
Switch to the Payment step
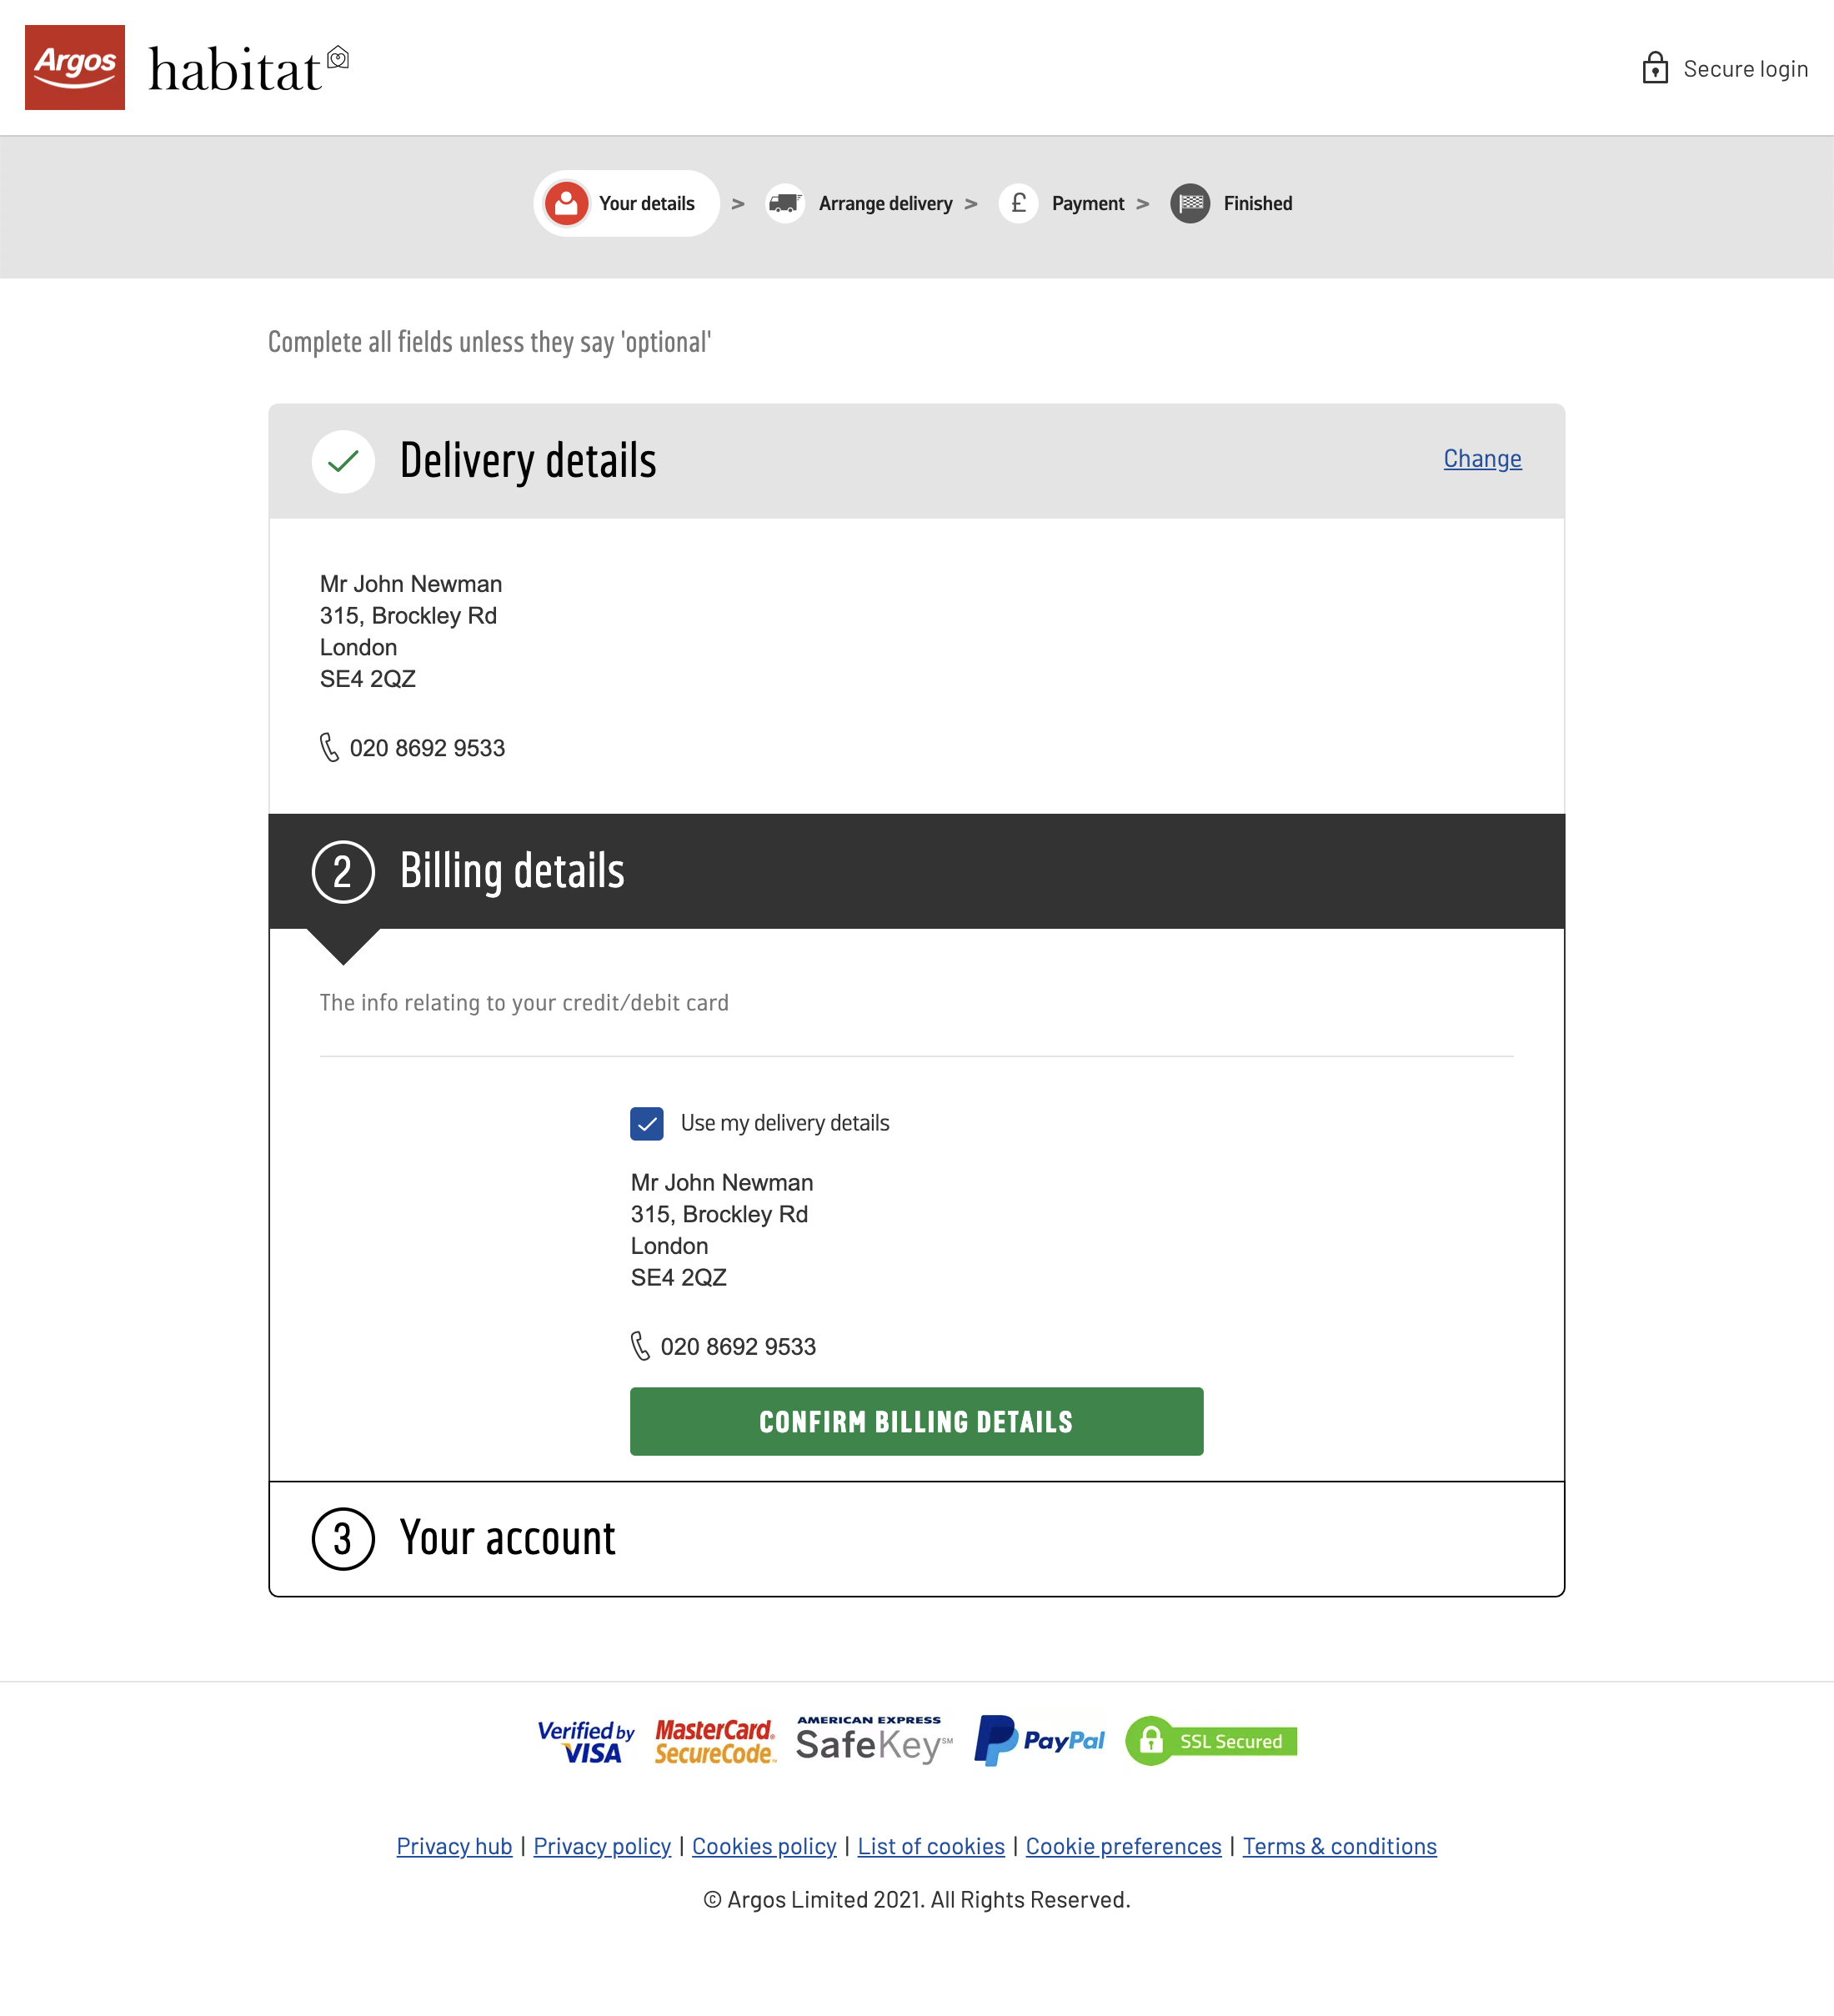(x=1088, y=203)
